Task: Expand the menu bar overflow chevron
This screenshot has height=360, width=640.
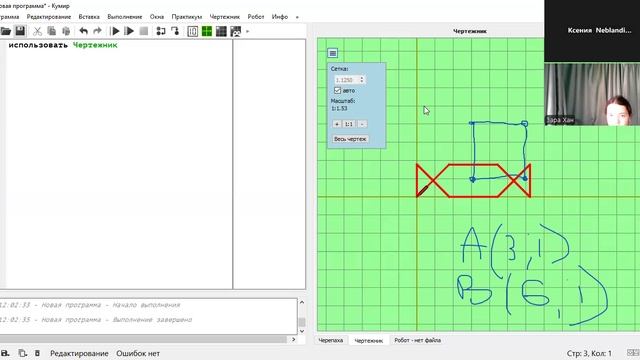Action: tap(297, 17)
